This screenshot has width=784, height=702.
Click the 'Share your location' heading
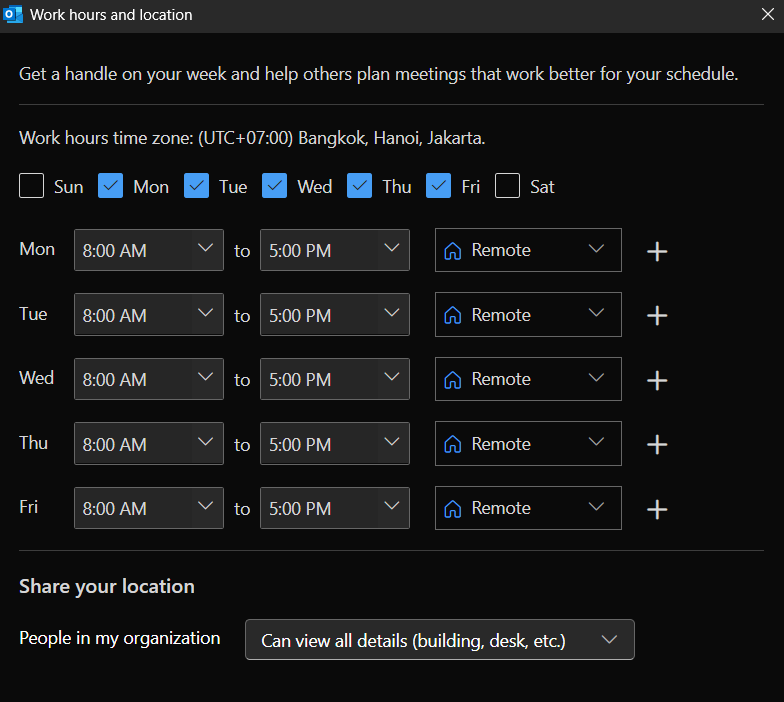pyautogui.click(x=106, y=586)
